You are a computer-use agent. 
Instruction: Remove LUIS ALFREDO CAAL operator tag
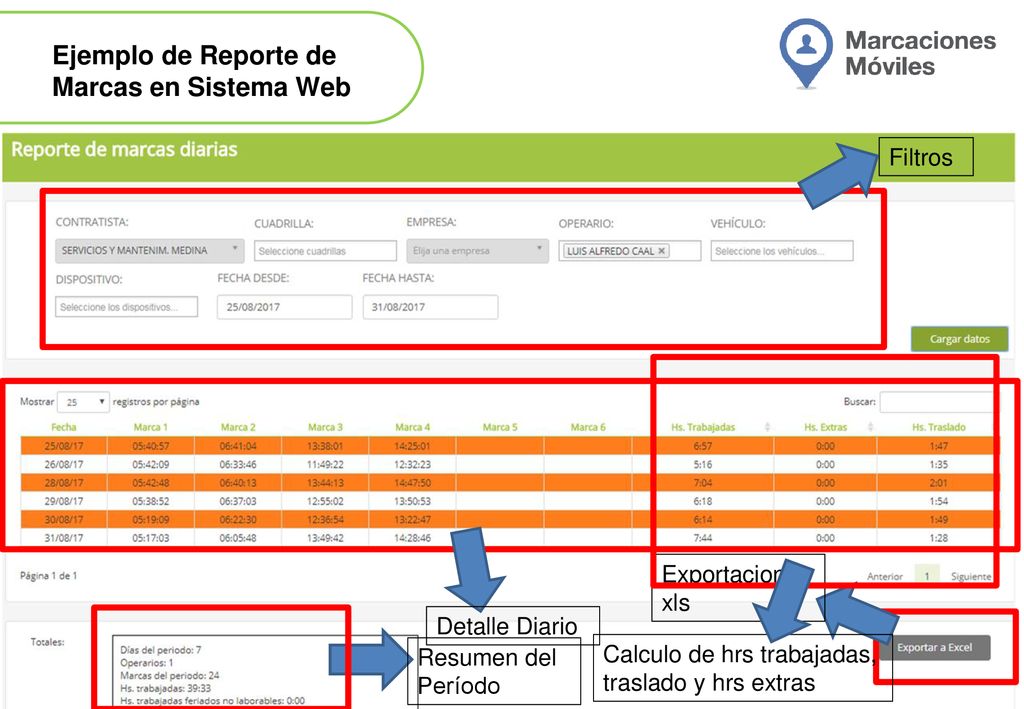[x=662, y=251]
